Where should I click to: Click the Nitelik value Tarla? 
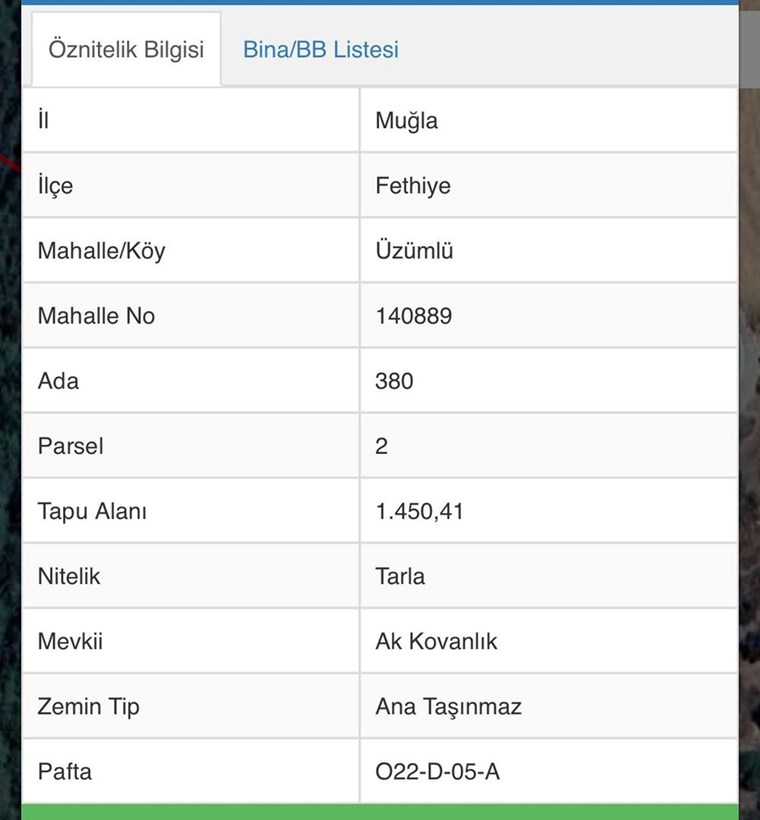click(400, 576)
